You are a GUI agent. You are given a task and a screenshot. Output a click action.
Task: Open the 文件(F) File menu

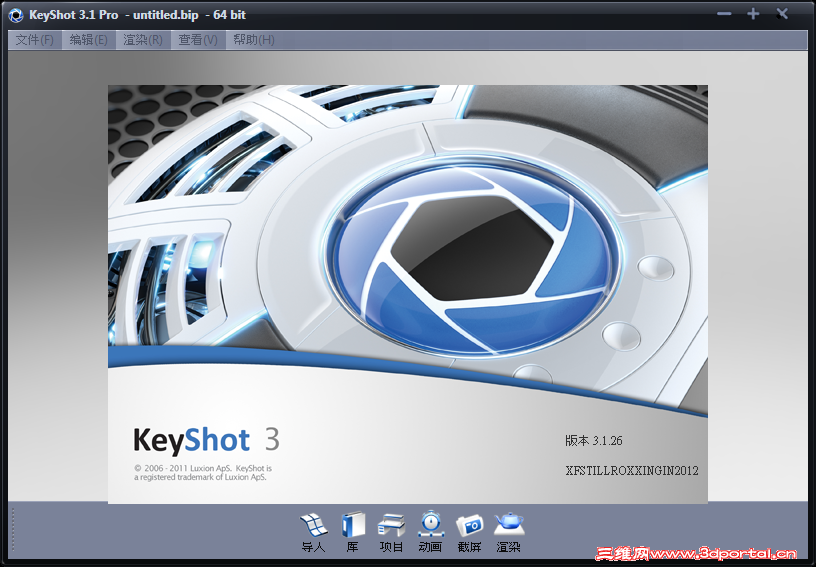34,40
